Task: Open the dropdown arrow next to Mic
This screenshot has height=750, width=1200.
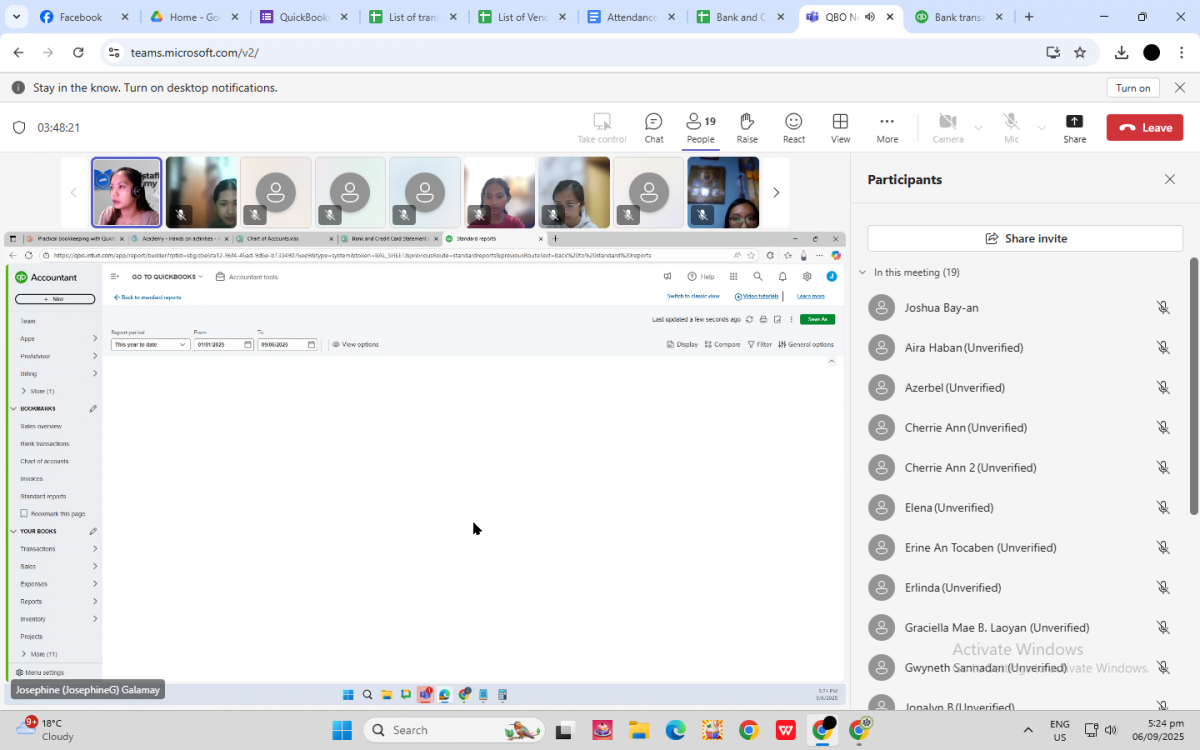Action: point(1041,128)
